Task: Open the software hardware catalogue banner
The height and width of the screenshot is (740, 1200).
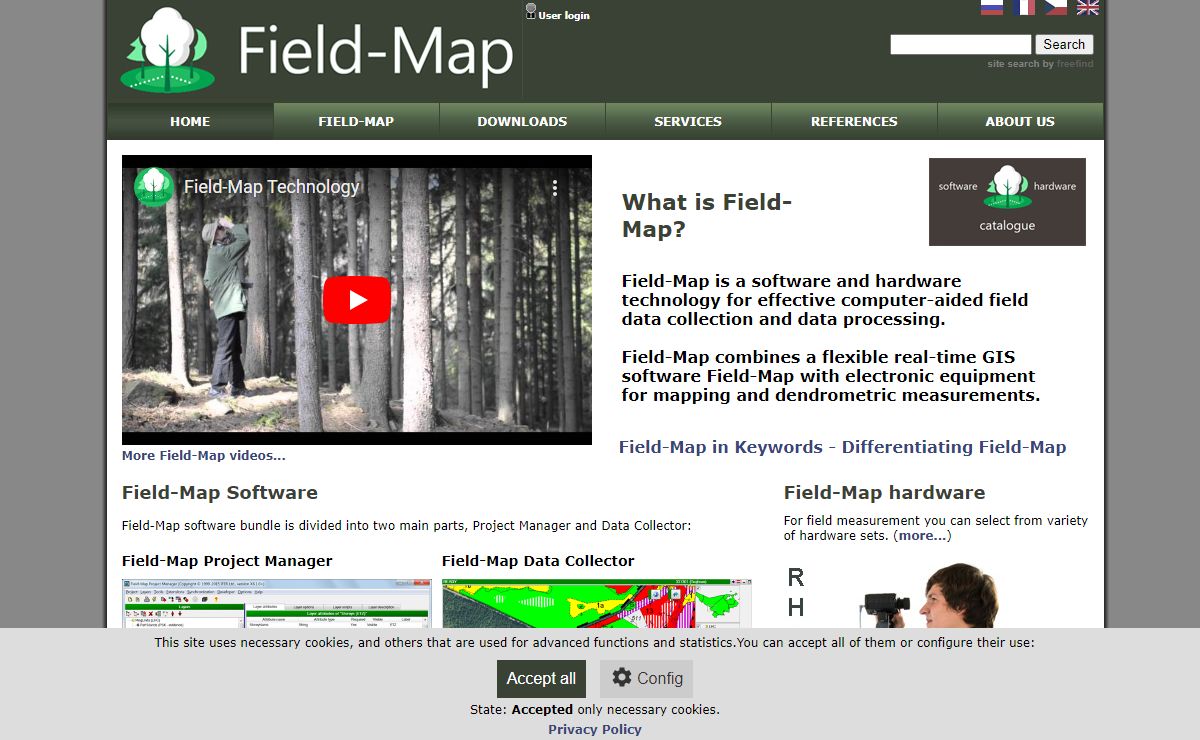Action: 1007,202
